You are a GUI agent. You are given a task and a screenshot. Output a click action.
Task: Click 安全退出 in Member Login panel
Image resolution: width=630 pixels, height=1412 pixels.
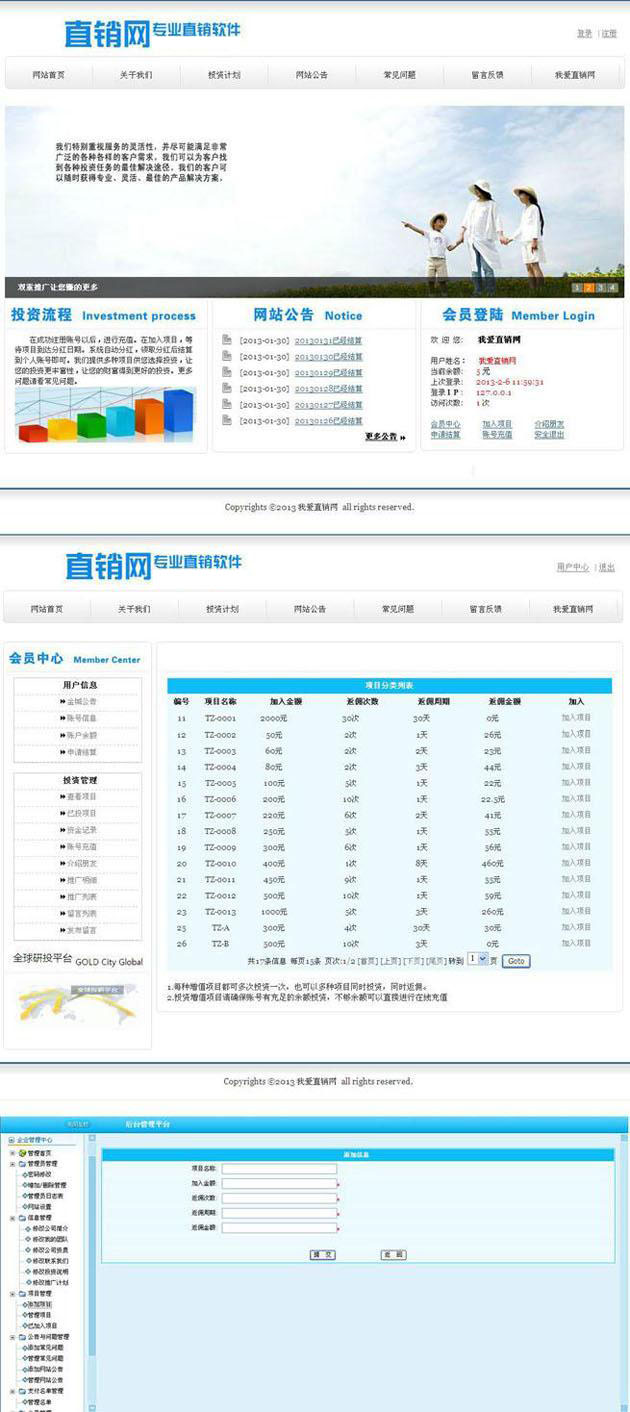[x=549, y=435]
